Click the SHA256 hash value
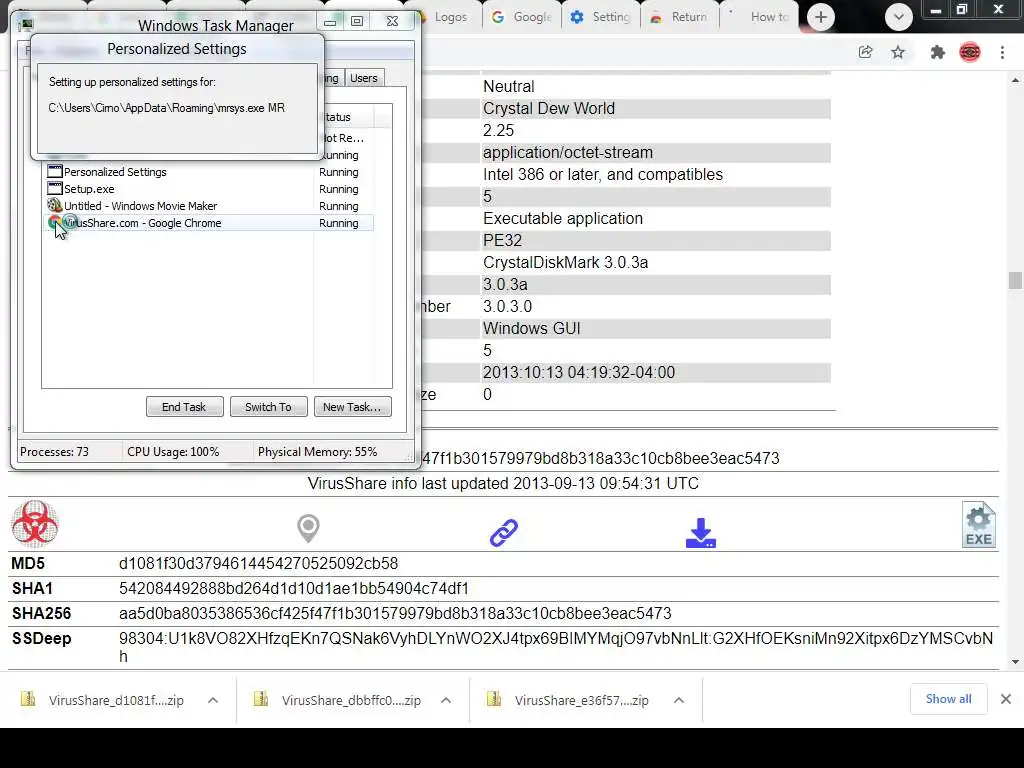Image resolution: width=1024 pixels, height=768 pixels. pyautogui.click(x=395, y=613)
